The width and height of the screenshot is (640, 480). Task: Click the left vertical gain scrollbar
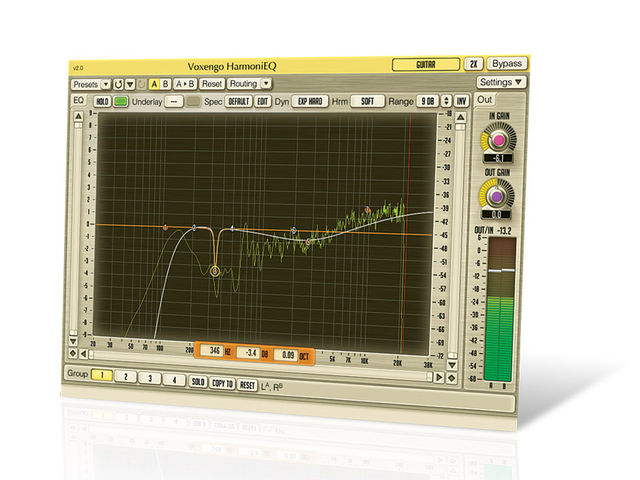[x=76, y=229]
